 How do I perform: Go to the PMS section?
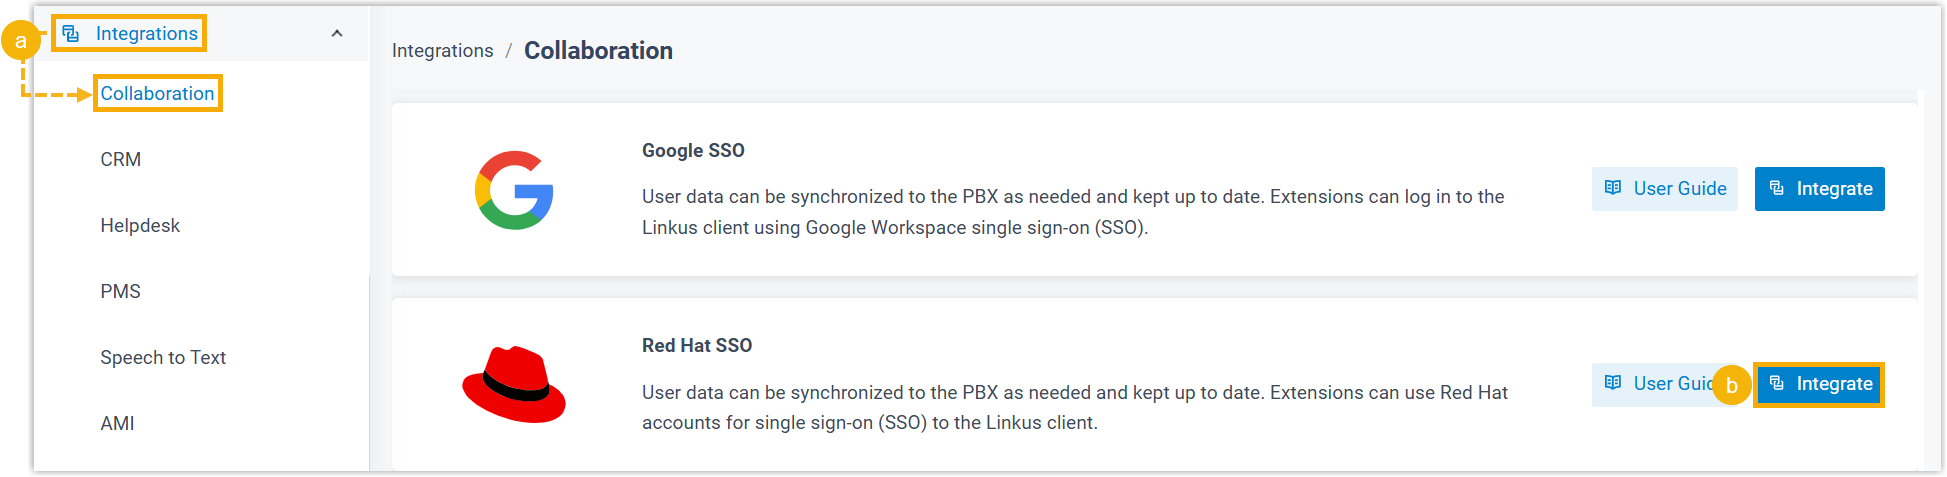pyautogui.click(x=121, y=292)
